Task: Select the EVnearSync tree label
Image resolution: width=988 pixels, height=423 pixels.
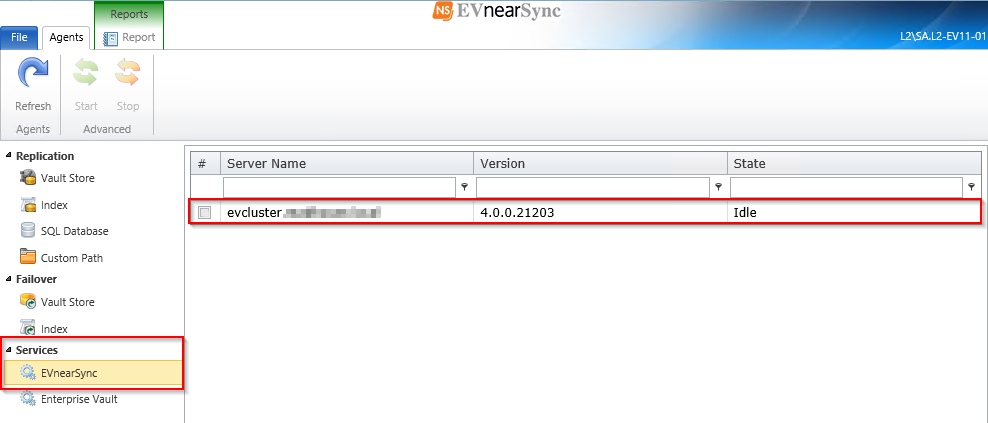Action: coord(69,373)
